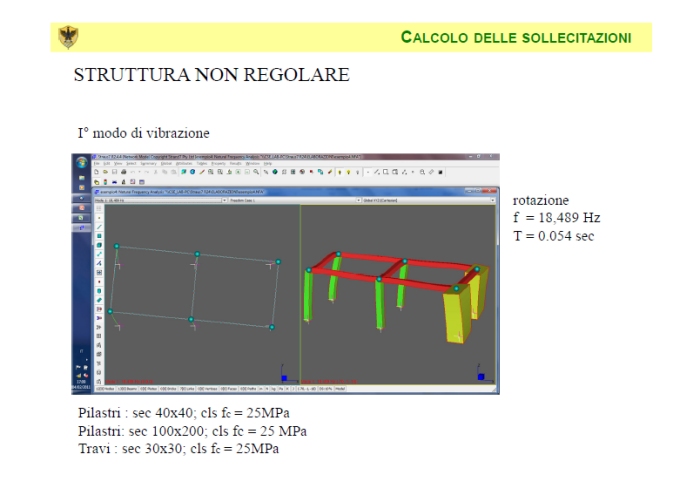700x495 pixels.
Task: Click the Windows Start orb button
Action: 80,163
